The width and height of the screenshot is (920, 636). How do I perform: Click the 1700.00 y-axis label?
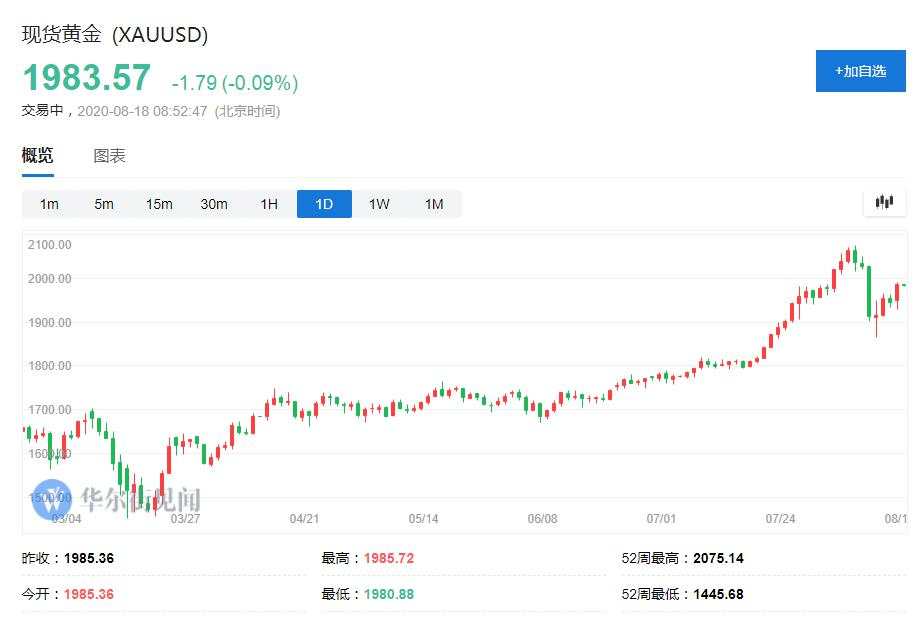49,410
